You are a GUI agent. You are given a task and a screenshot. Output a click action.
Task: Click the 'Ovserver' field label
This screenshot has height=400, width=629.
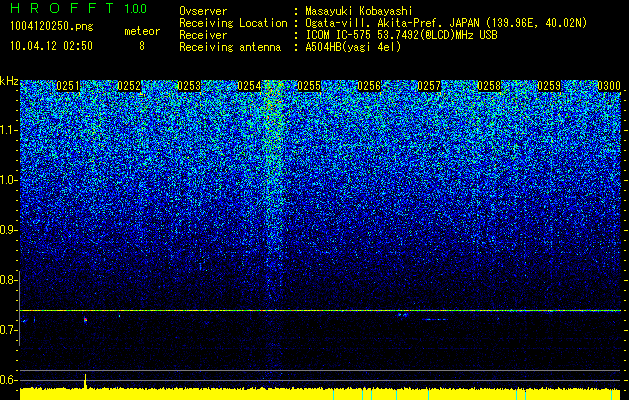tap(203, 11)
